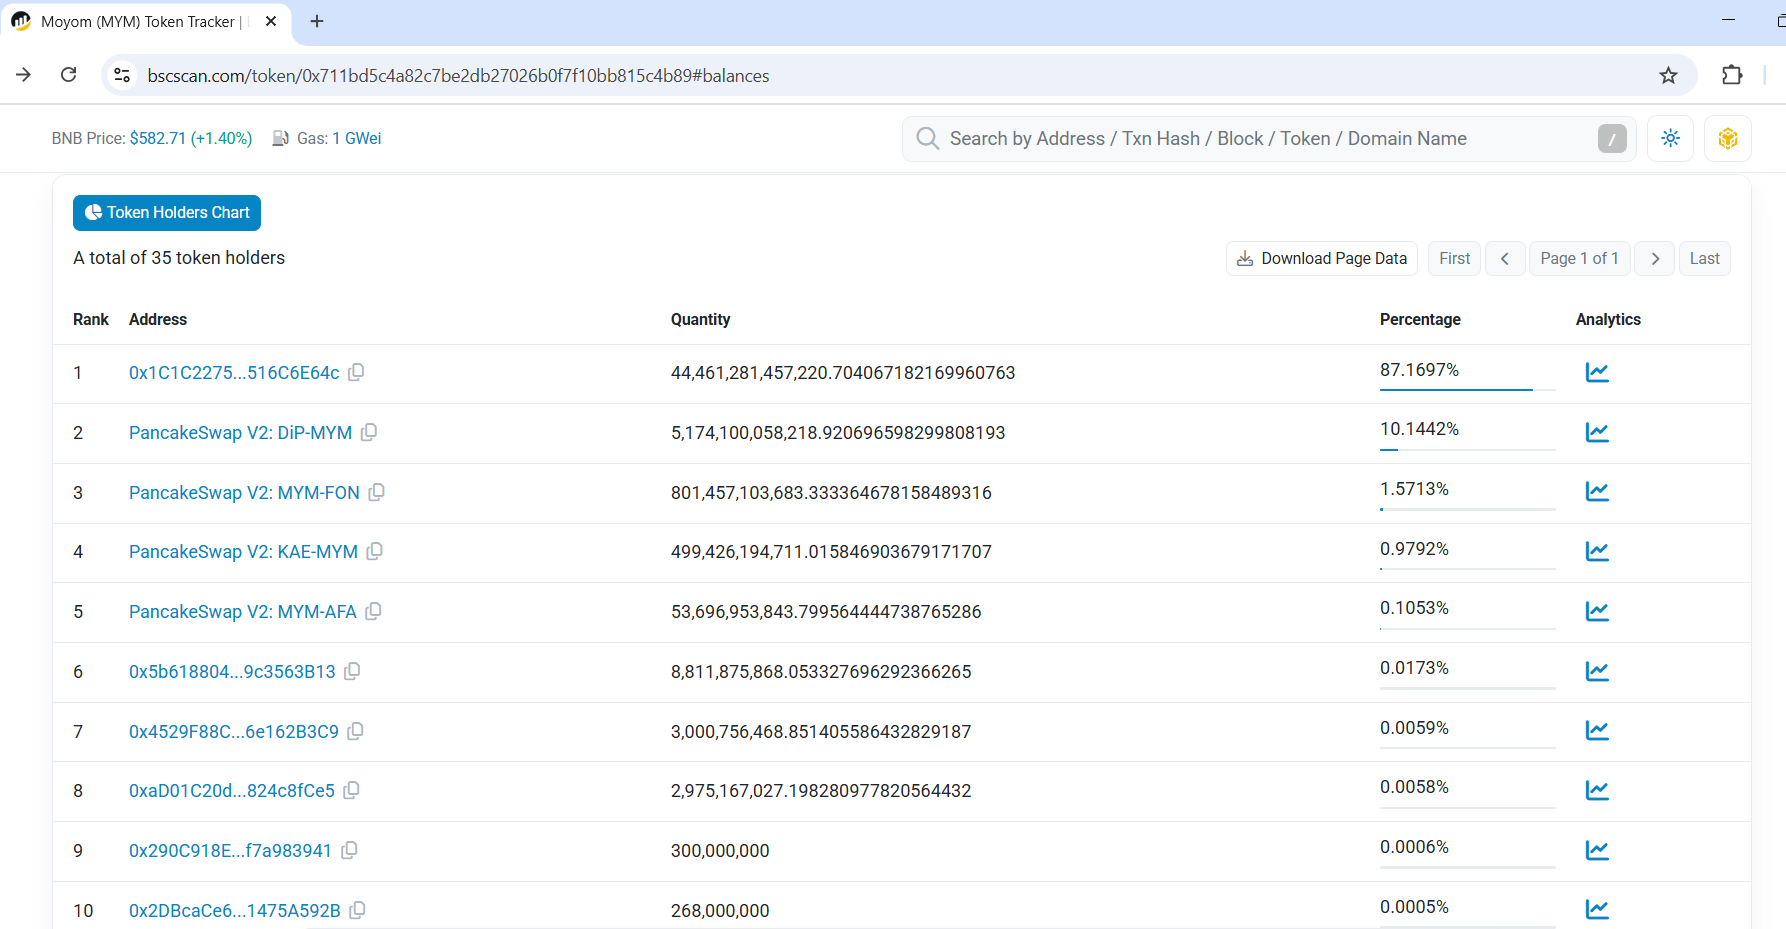Go to the previous page of holders

click(x=1505, y=258)
